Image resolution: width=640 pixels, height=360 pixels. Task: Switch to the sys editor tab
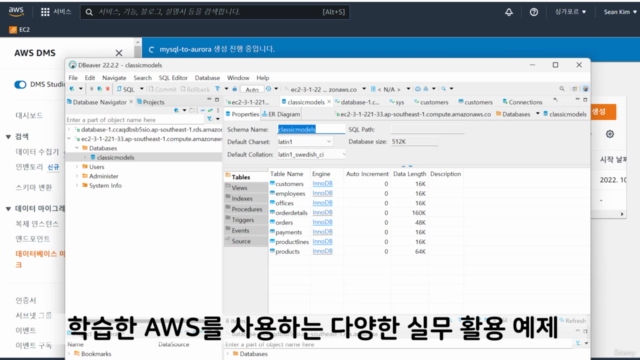pyautogui.click(x=397, y=102)
